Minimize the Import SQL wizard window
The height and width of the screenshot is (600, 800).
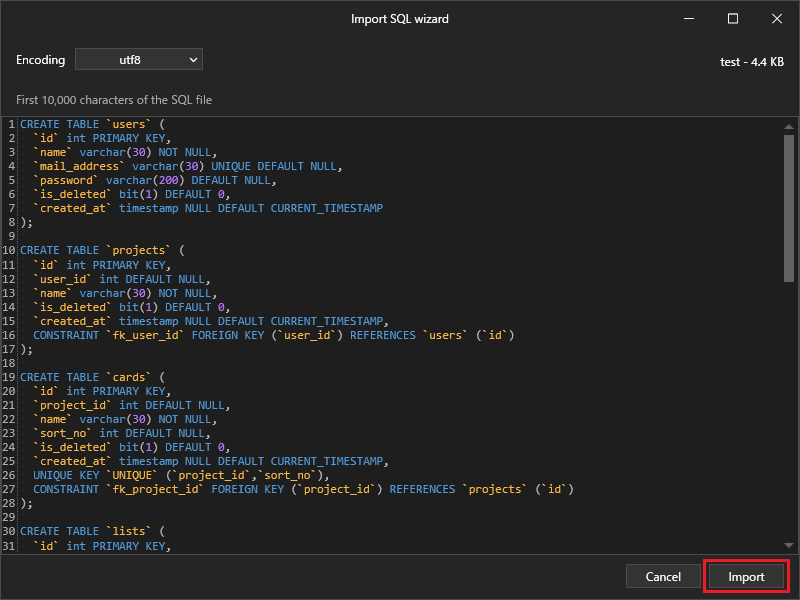click(689, 19)
